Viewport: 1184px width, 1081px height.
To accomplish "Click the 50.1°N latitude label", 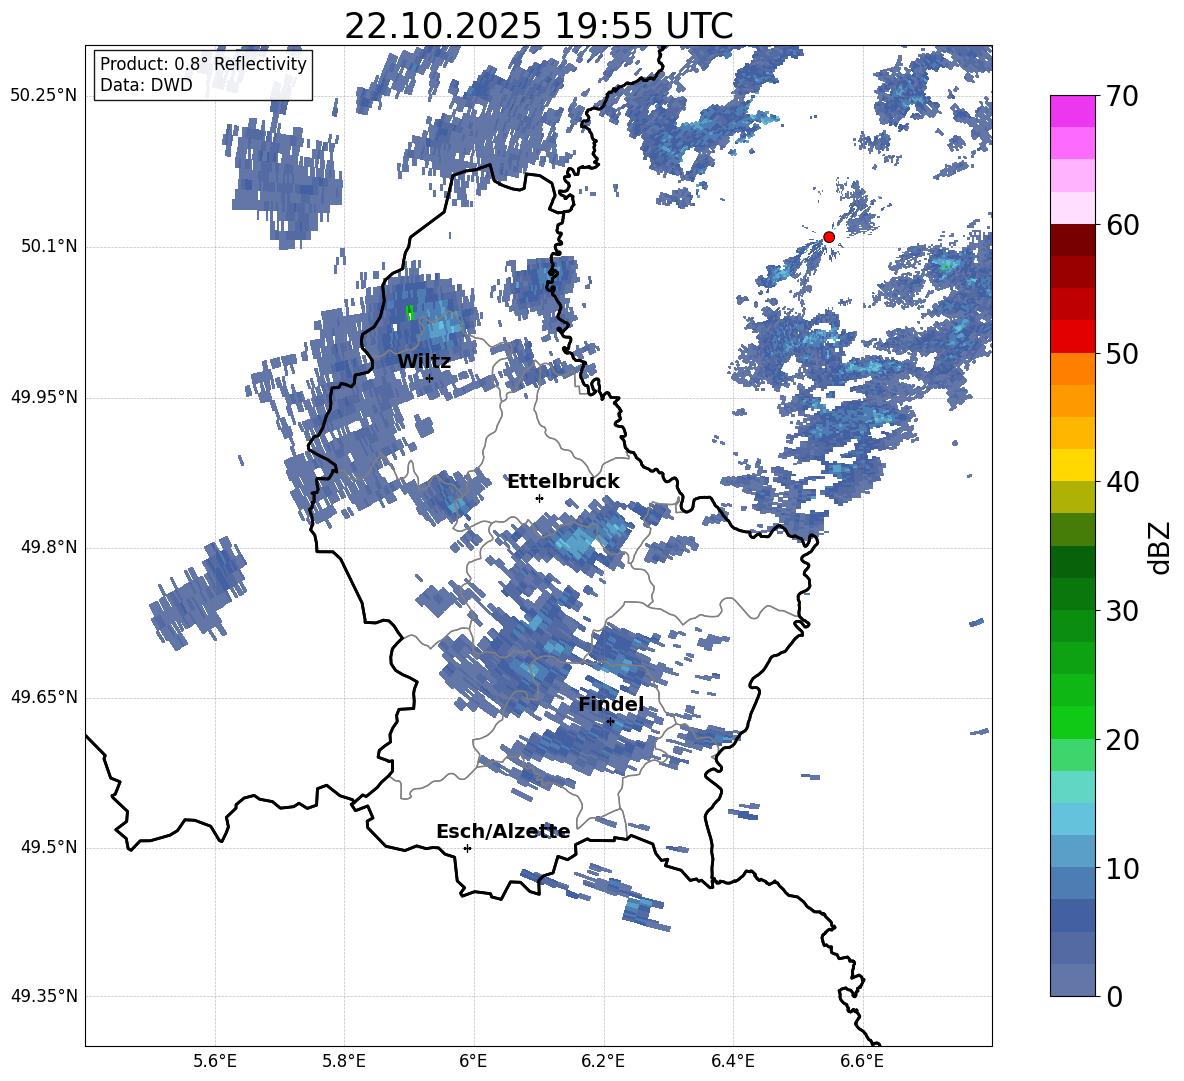I will 50,247.
